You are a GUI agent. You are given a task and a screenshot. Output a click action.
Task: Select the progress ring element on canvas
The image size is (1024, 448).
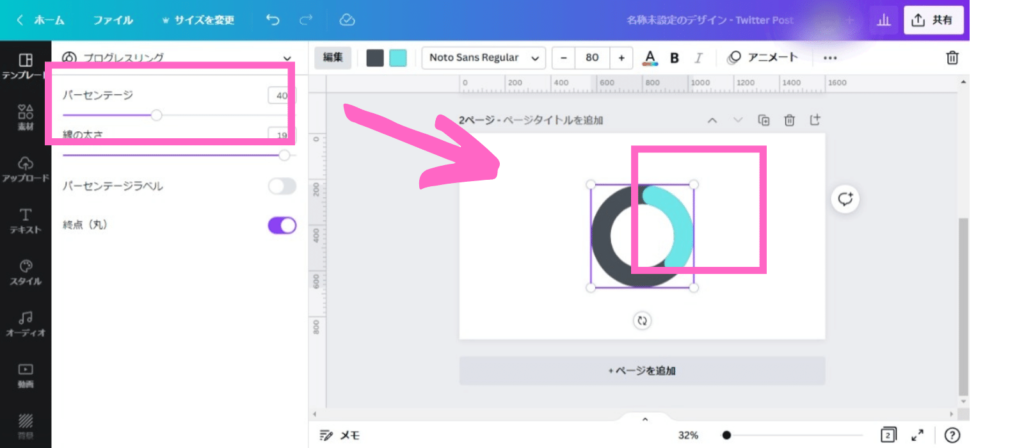pyautogui.click(x=642, y=236)
